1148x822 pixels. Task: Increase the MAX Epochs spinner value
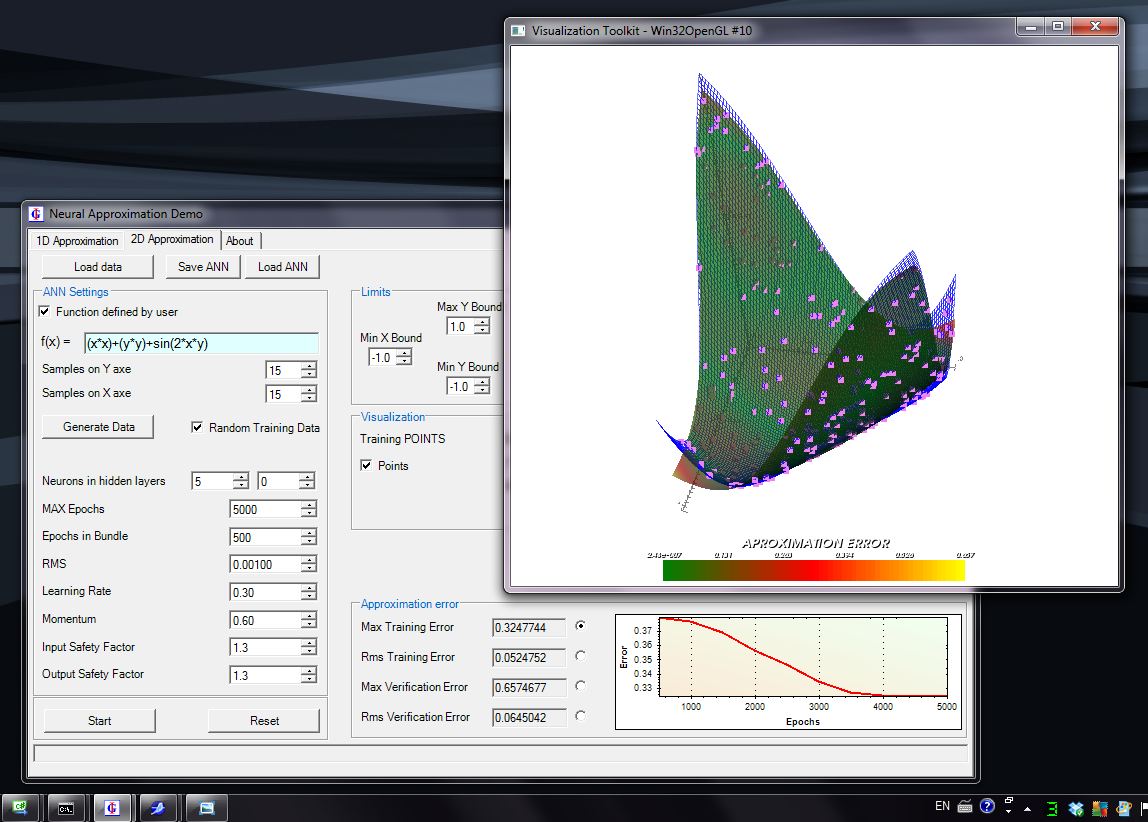pos(308,505)
